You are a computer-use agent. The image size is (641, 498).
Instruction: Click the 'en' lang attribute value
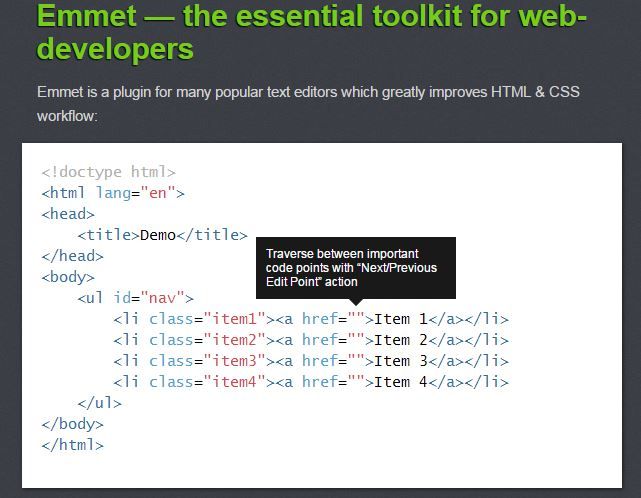(158, 193)
